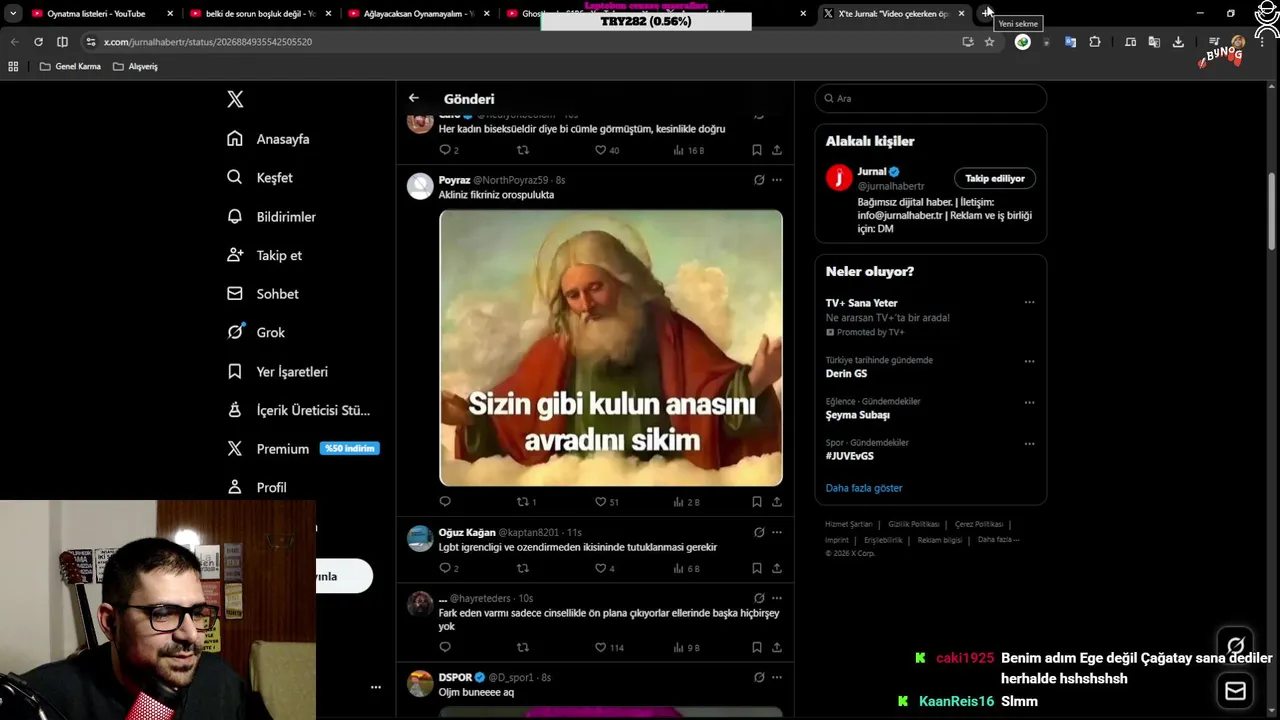Image resolution: width=1280 pixels, height=720 pixels.
Task: Open Yer İşaretleri bookmarks
Action: coord(277,371)
